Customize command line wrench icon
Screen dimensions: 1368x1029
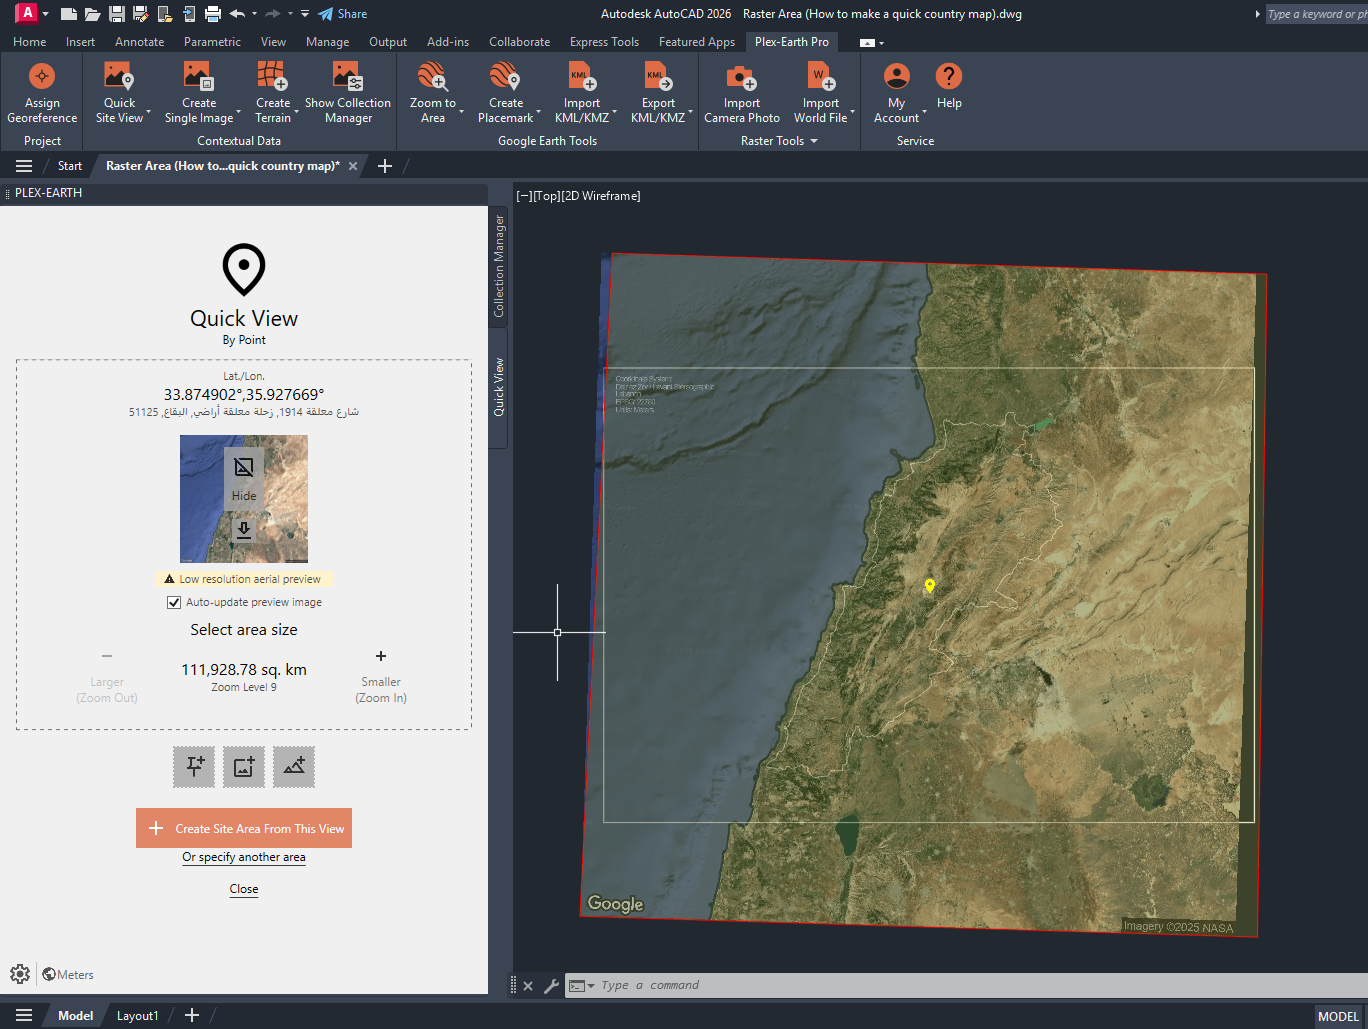551,986
